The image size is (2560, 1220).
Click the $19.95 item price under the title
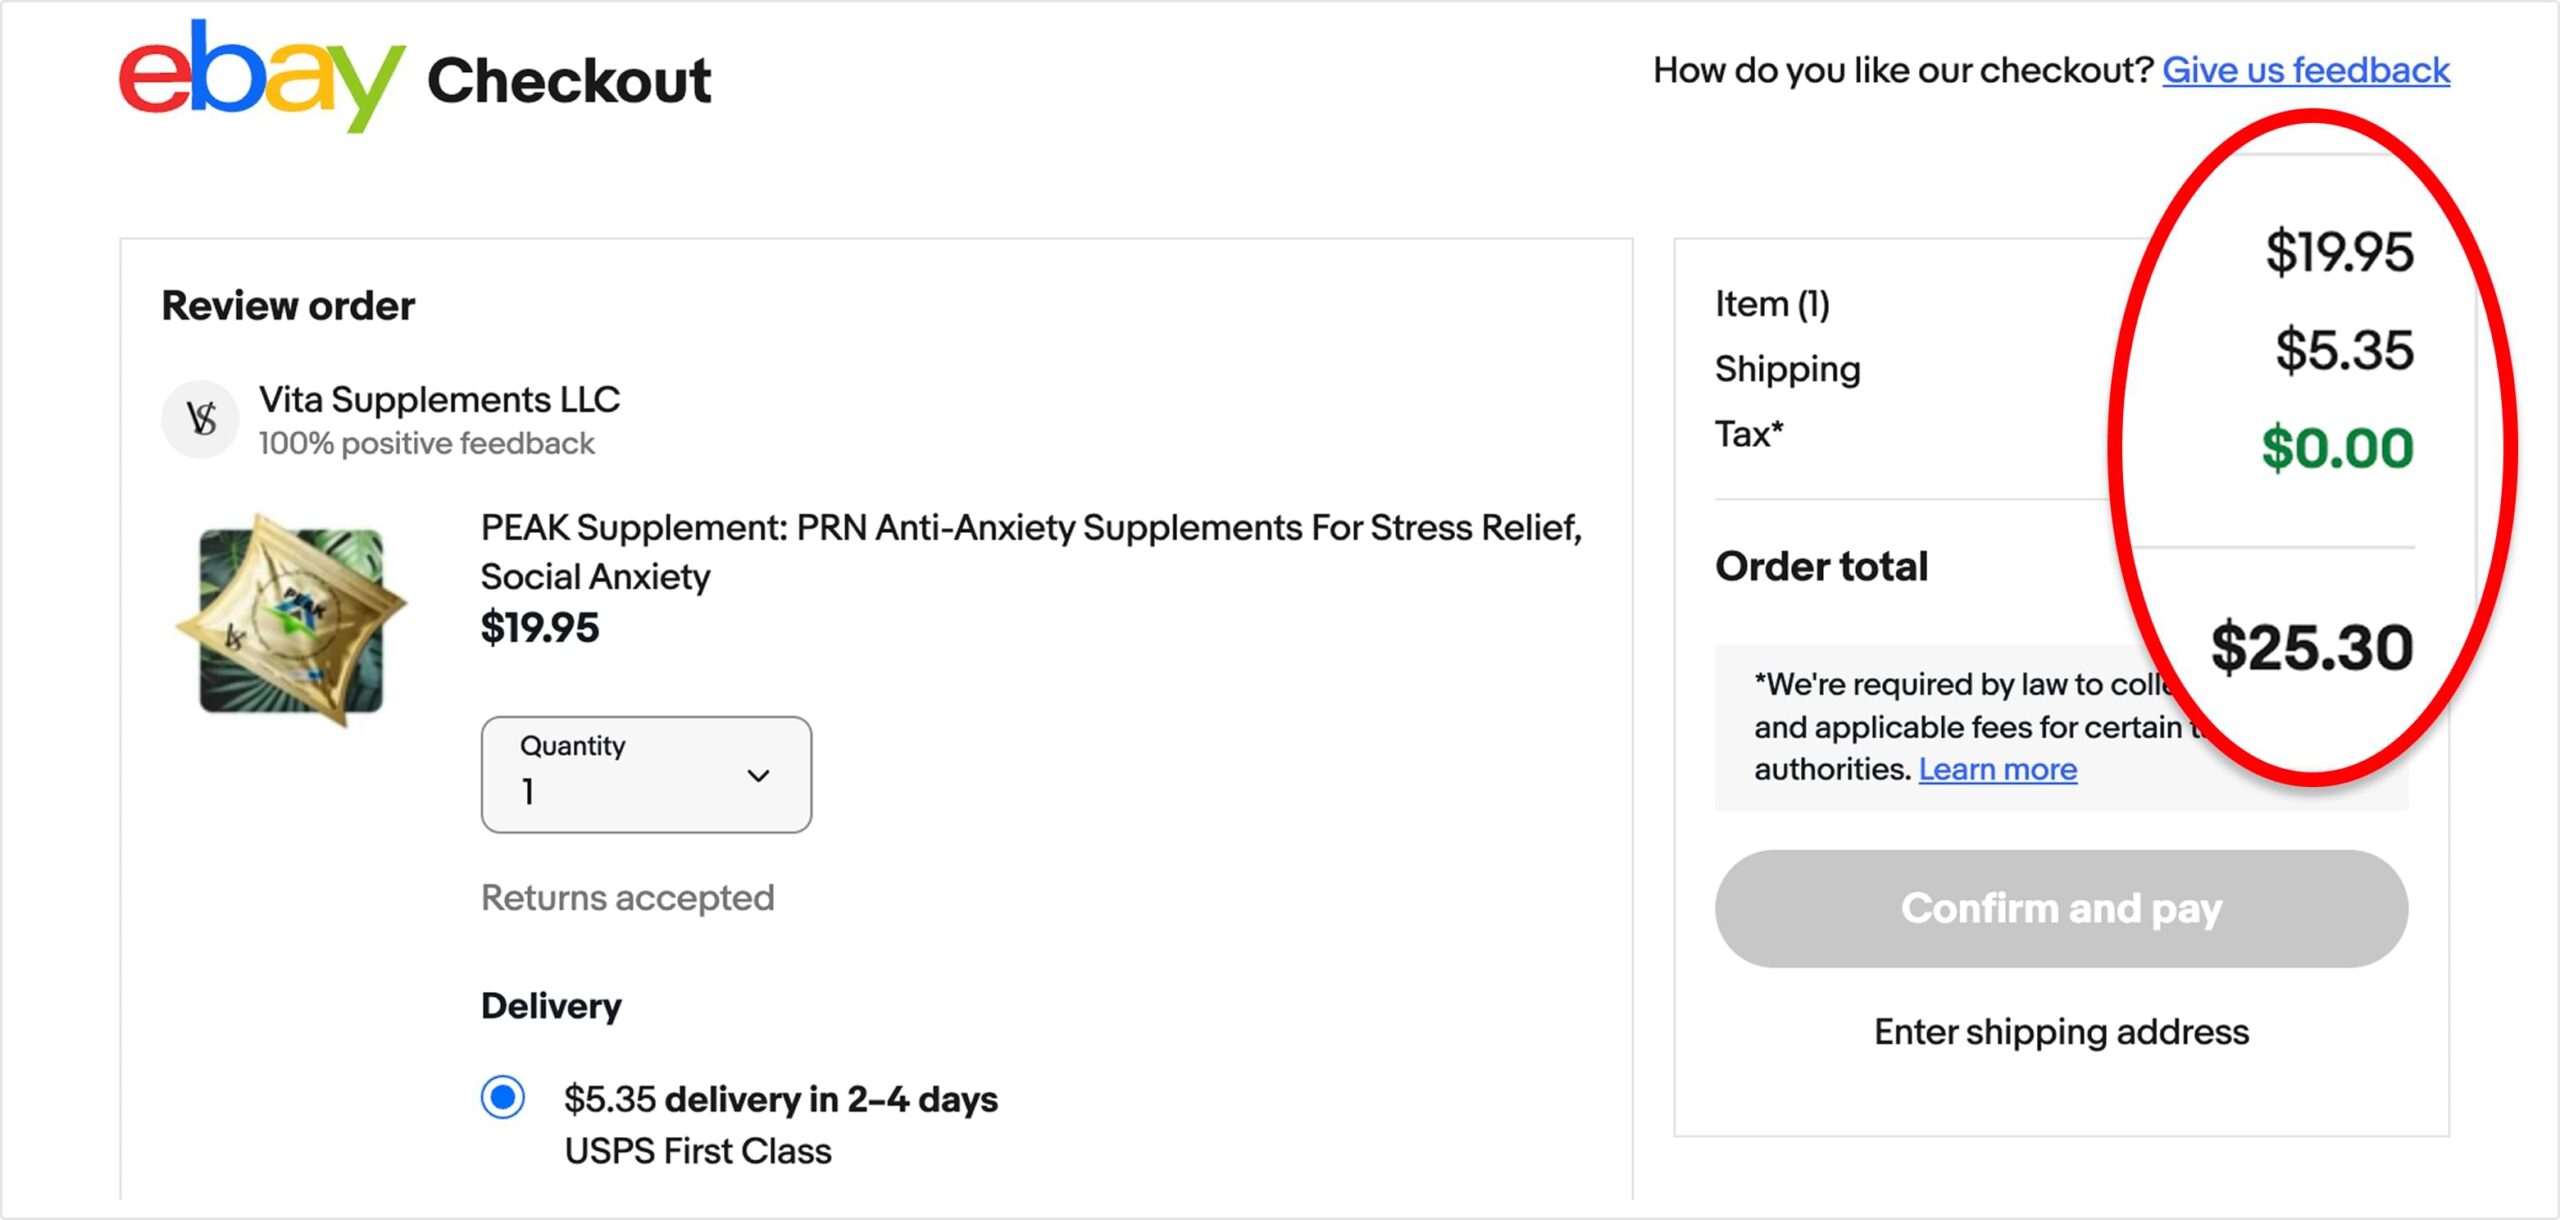[540, 627]
